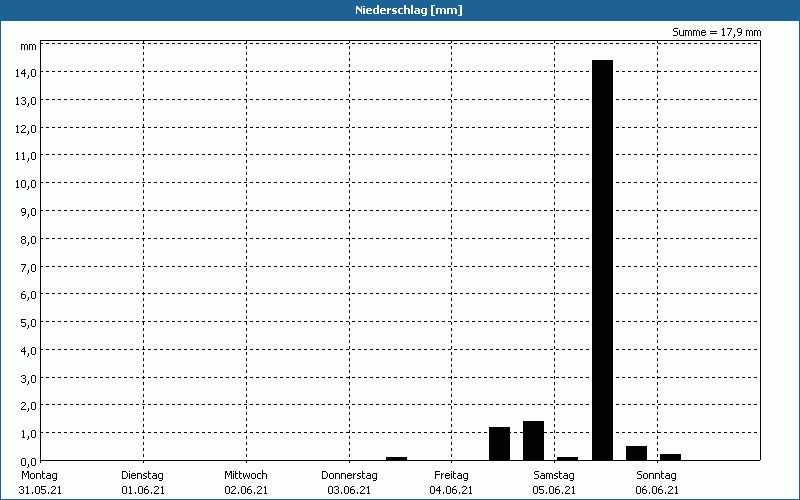The width and height of the screenshot is (800, 500).
Task: Click the 3,0 y-axis label
Action: pos(28,379)
